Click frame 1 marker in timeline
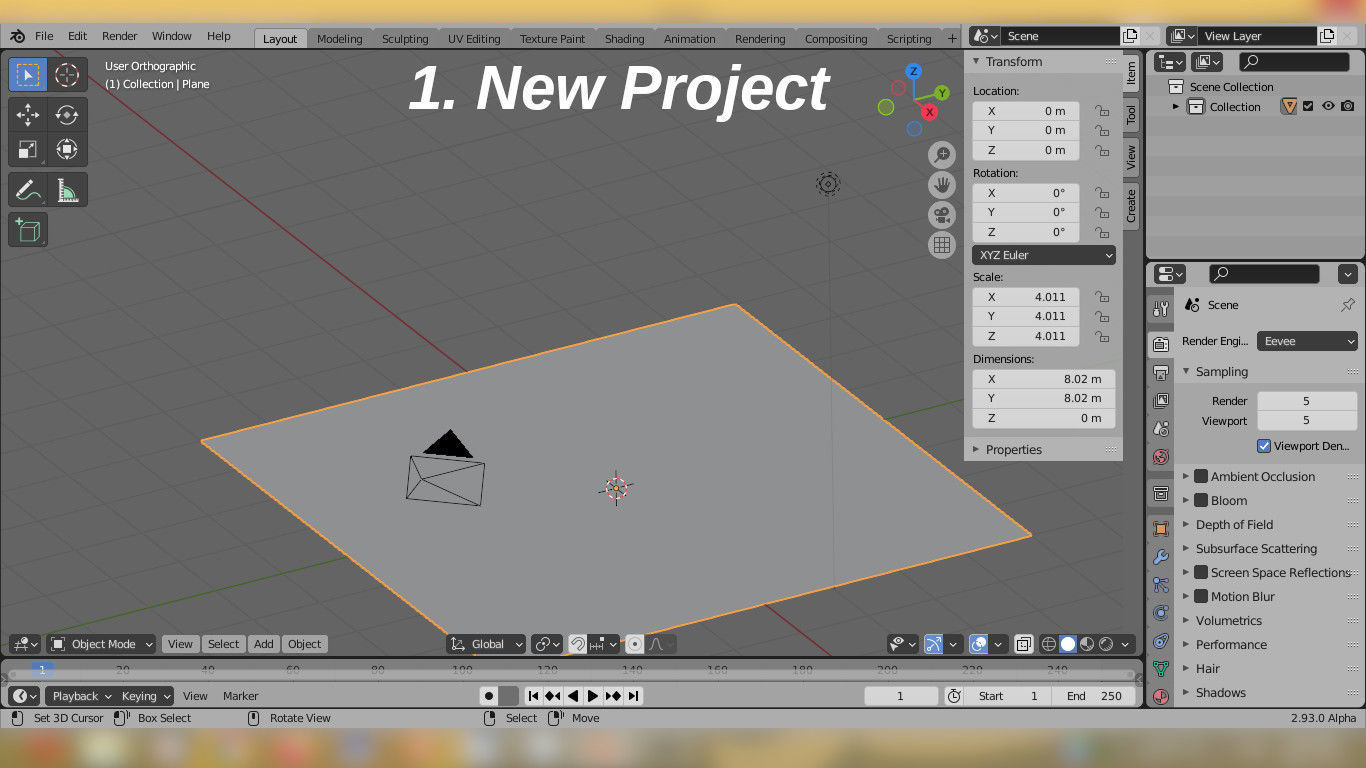 click(x=42, y=670)
